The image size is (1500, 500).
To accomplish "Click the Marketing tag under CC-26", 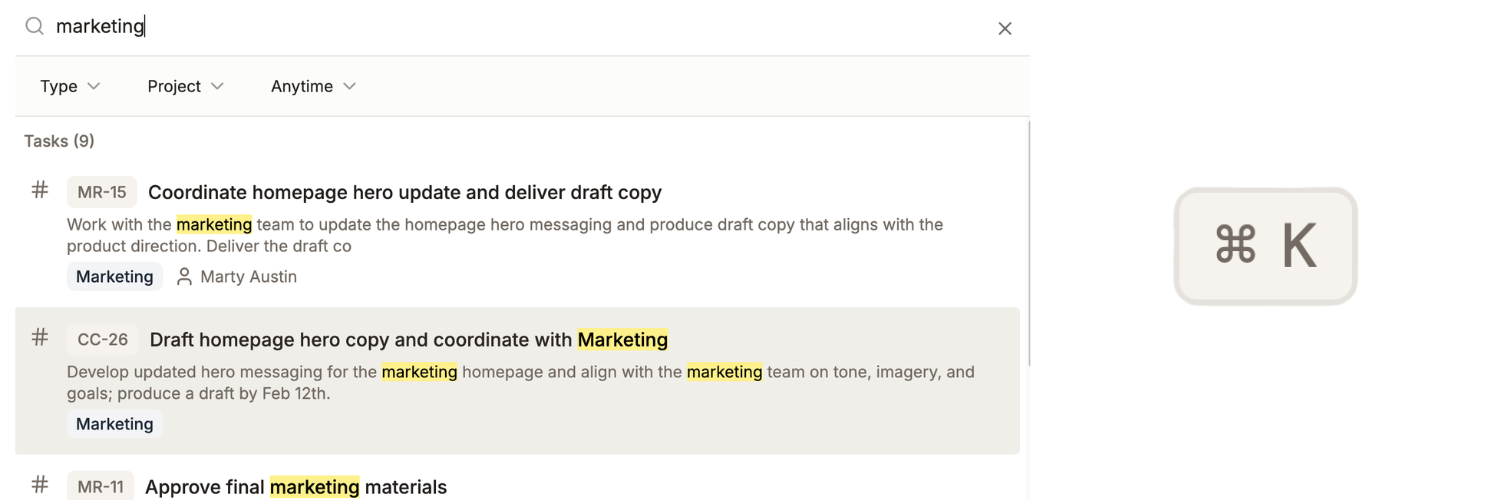I will (x=115, y=424).
